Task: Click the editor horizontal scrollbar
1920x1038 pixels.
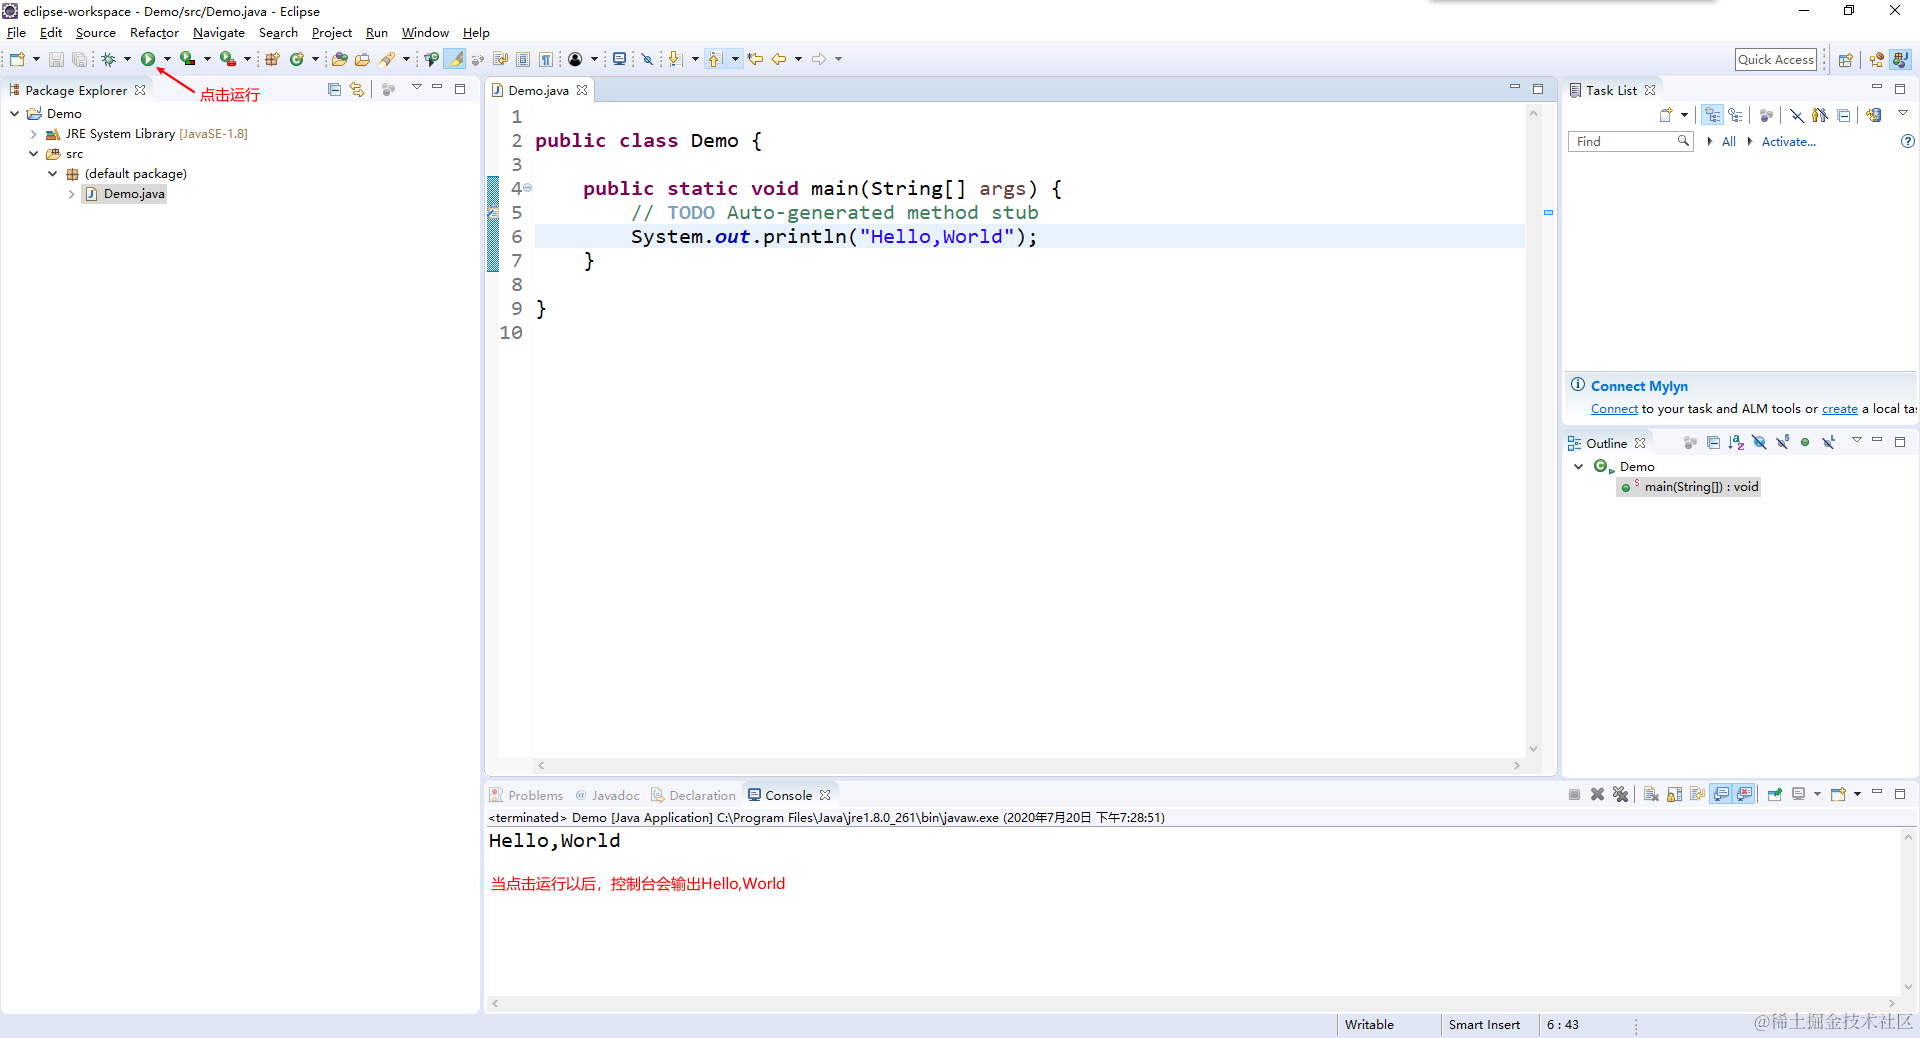Action: coord(1028,766)
